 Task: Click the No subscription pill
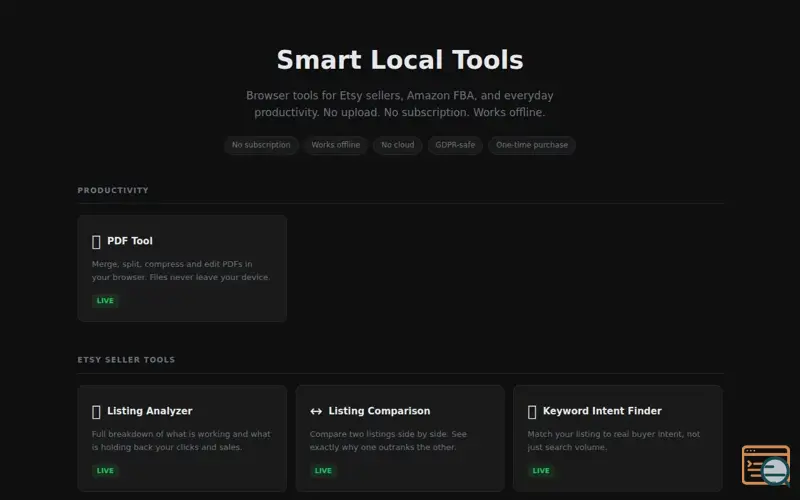coord(261,145)
